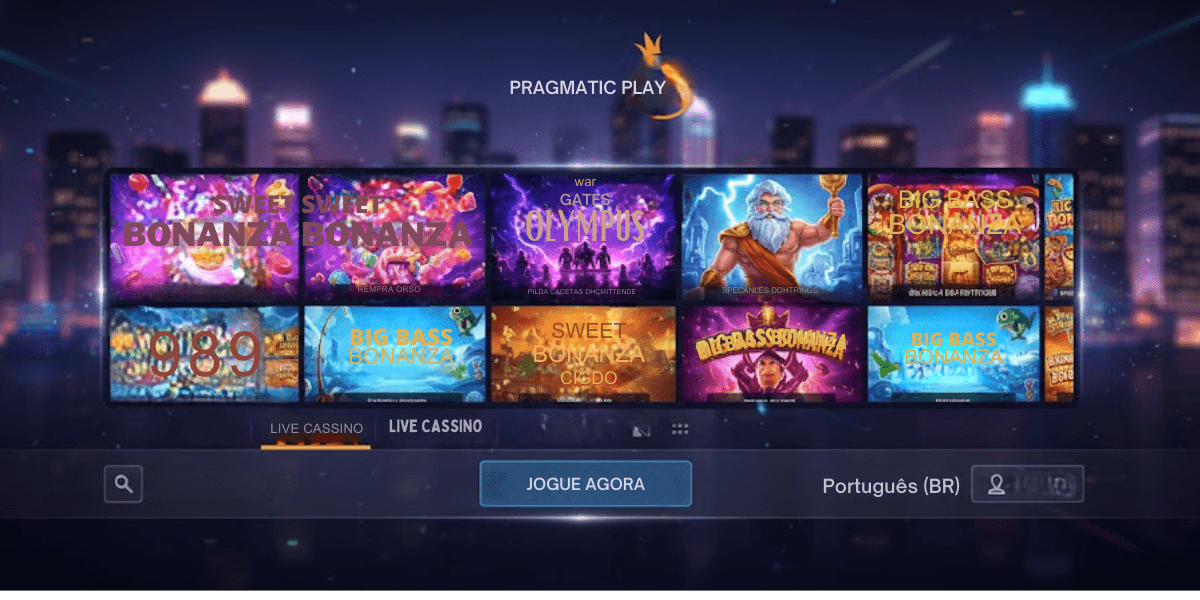Click the Pragmatic Play title text
The image size is (1200, 600).
[587, 87]
